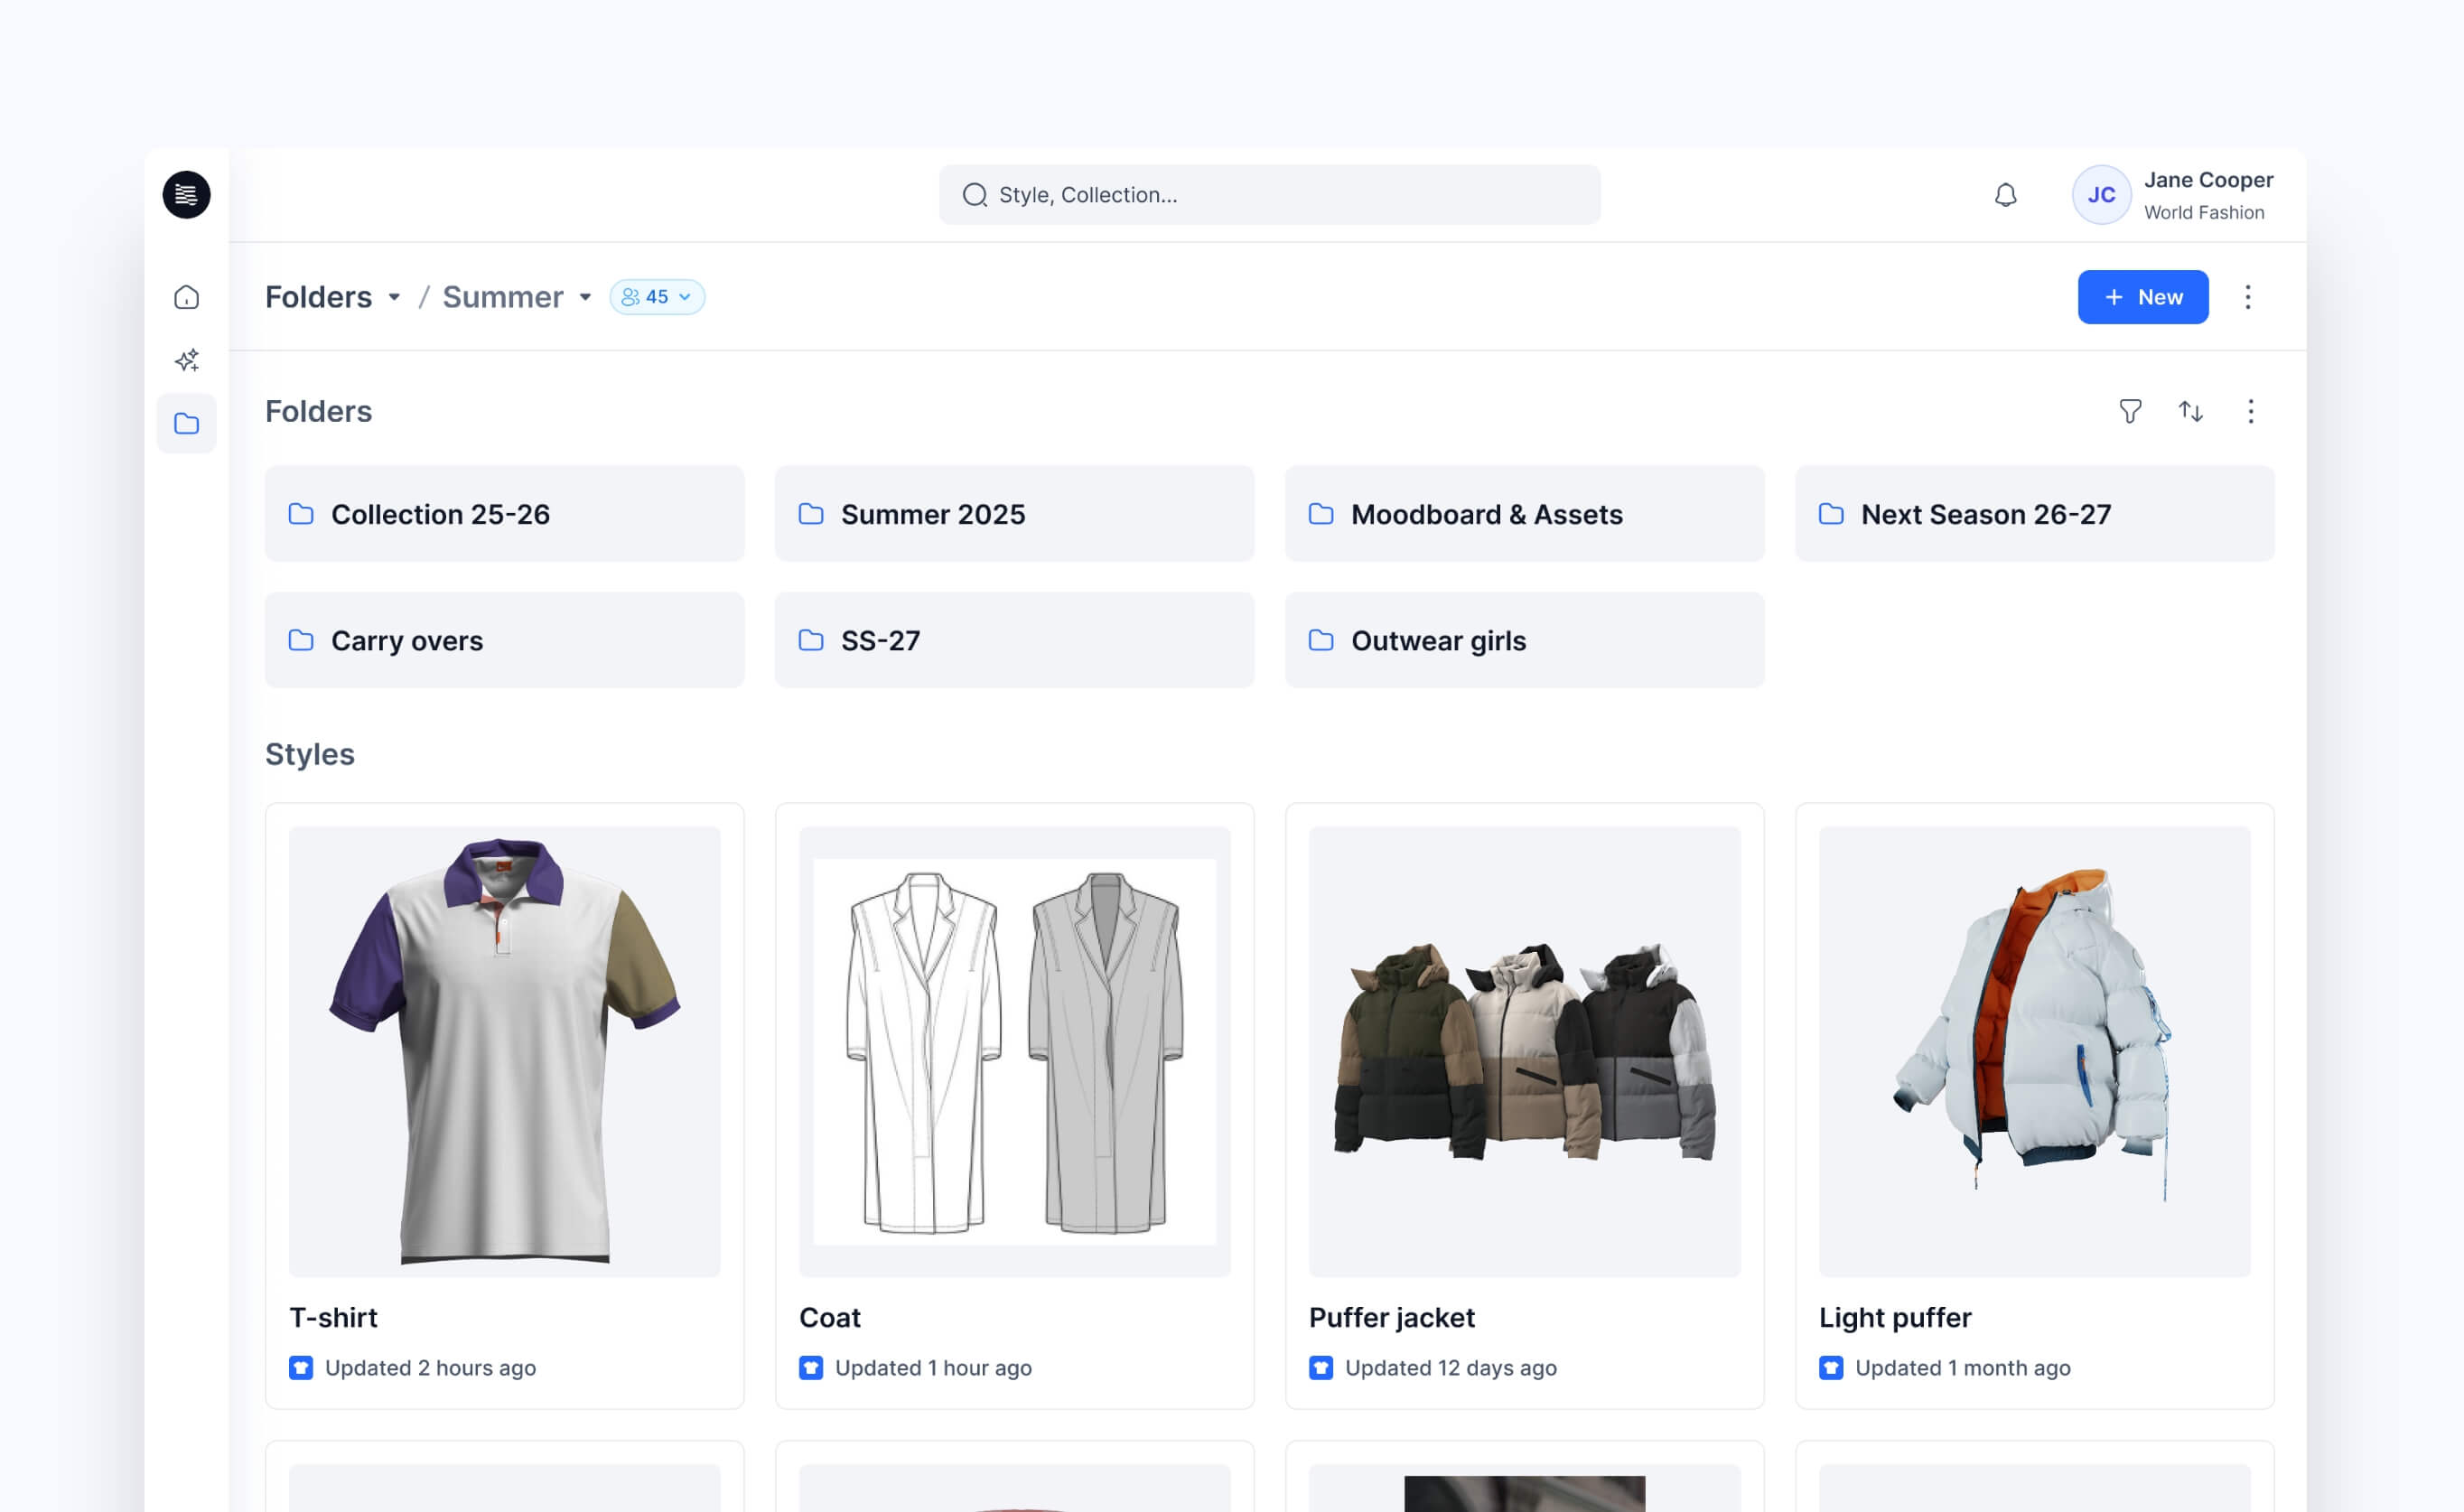The image size is (2464, 1512).
Task: Select the Folders icon in sidebar
Action: pyautogui.click(x=187, y=424)
